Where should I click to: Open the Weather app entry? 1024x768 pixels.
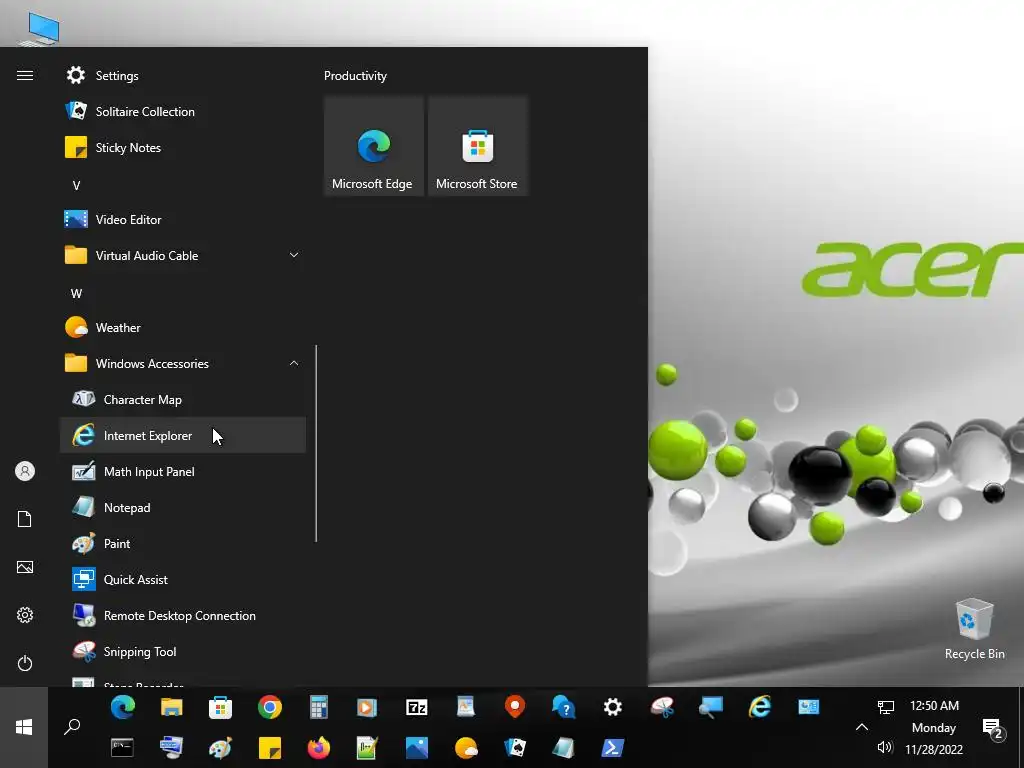click(x=183, y=327)
